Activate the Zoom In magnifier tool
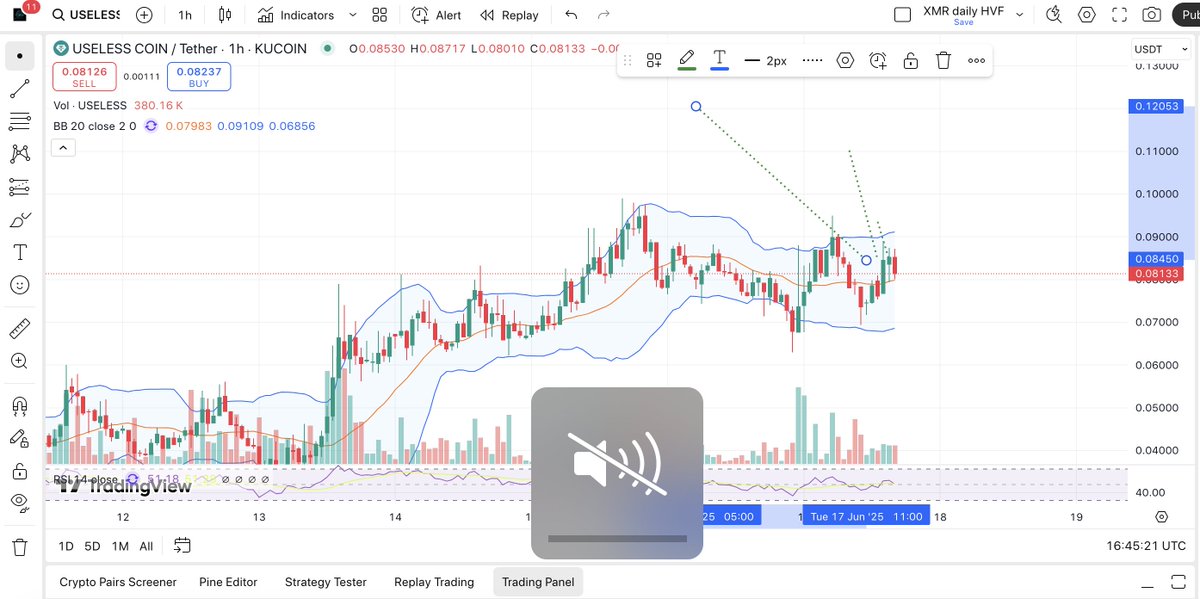The height and width of the screenshot is (599, 1200). pos(19,362)
